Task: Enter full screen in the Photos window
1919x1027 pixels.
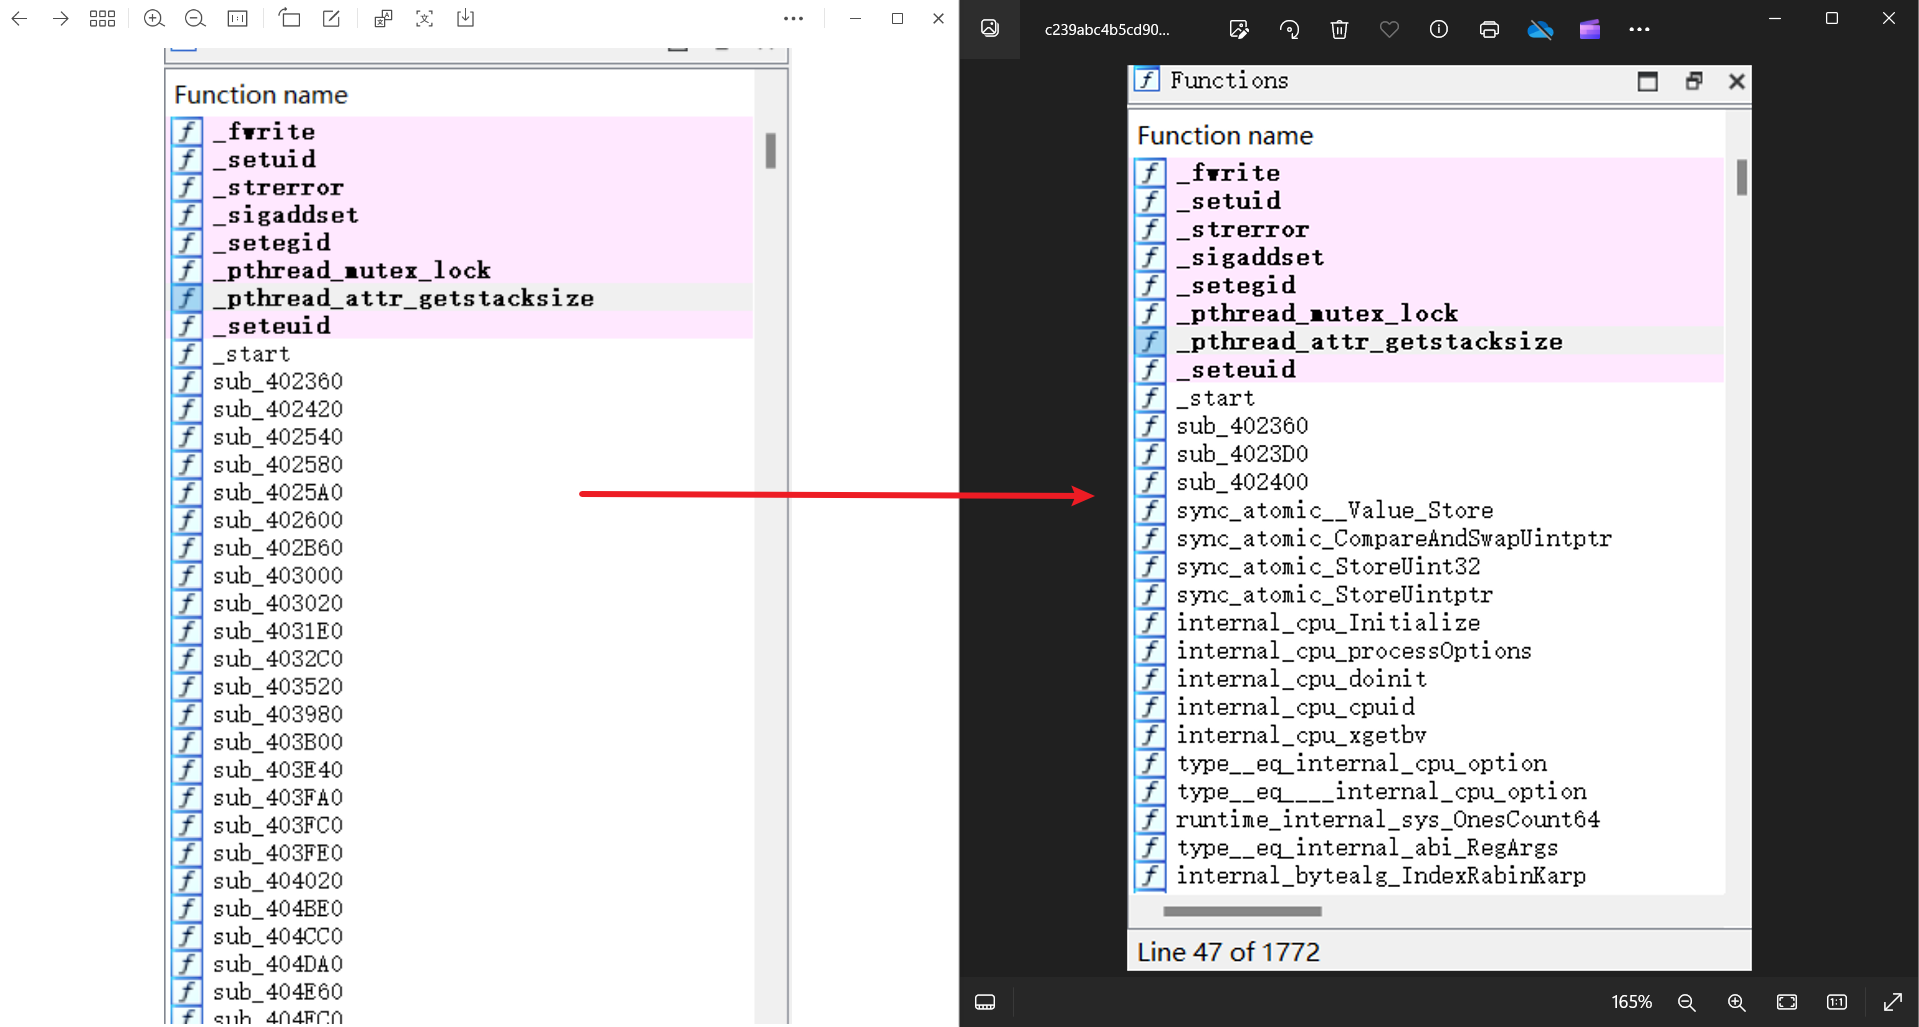Action: (x=1893, y=1002)
